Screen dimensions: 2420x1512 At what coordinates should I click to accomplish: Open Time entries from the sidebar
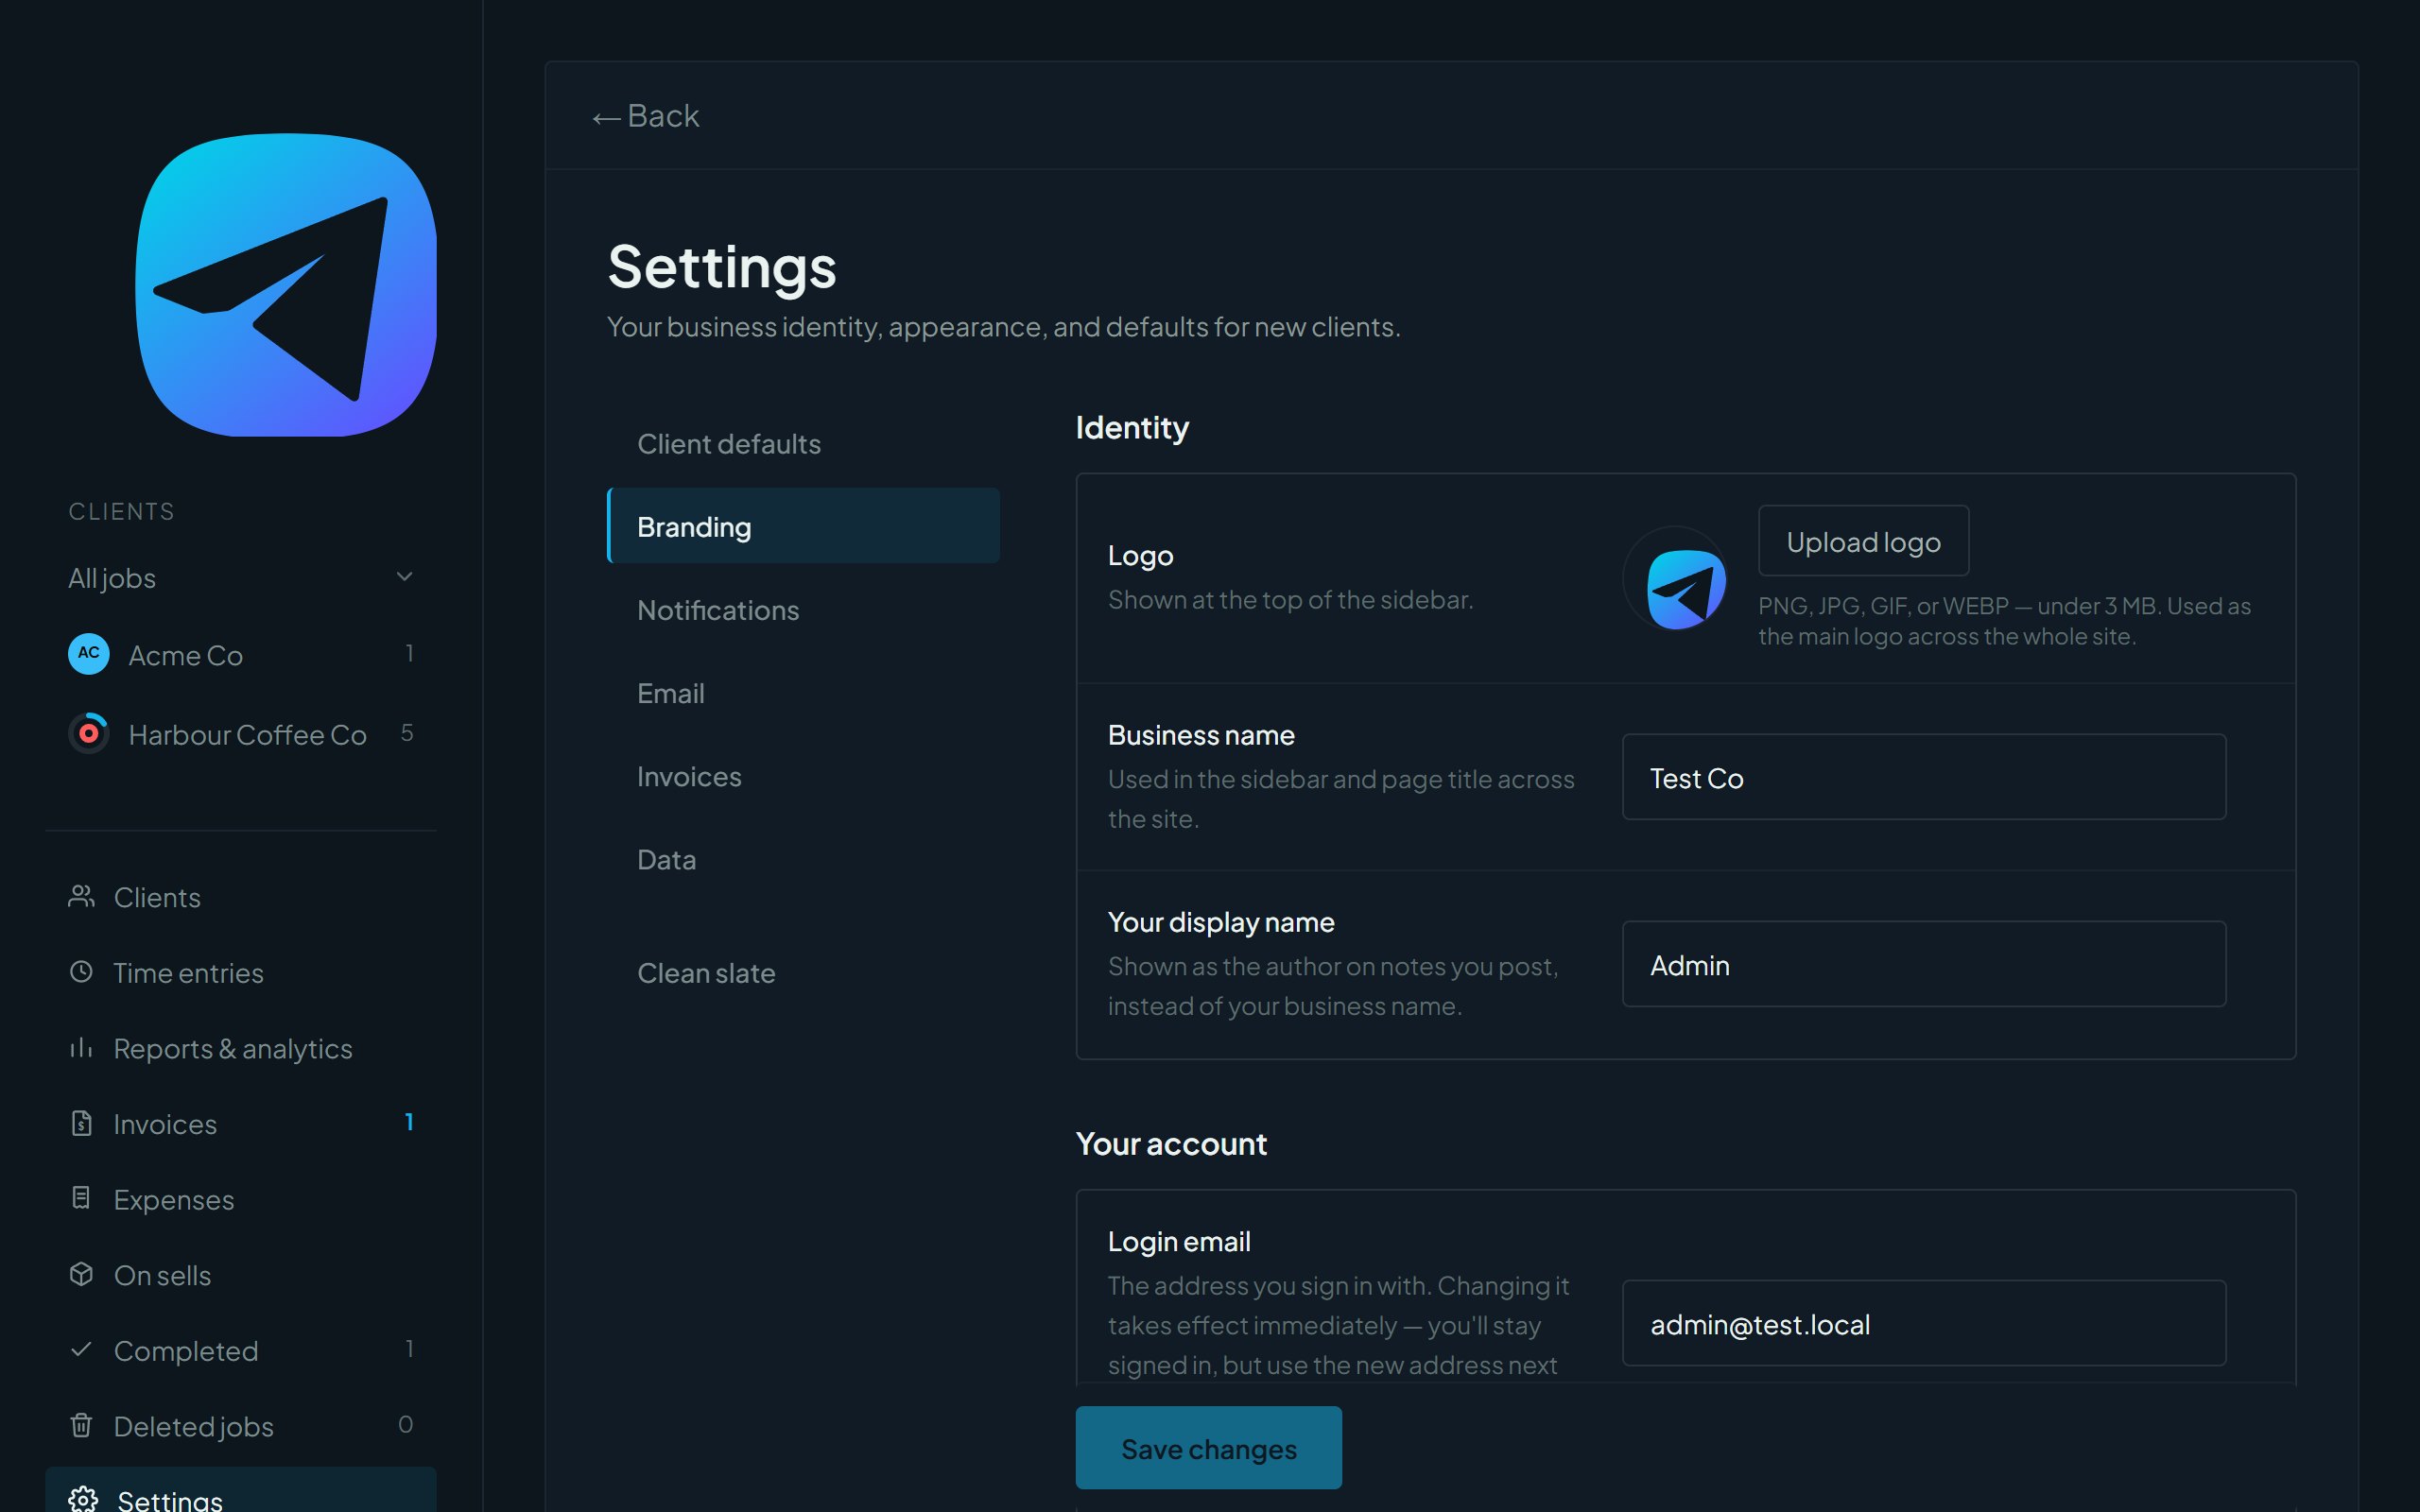(x=241, y=972)
